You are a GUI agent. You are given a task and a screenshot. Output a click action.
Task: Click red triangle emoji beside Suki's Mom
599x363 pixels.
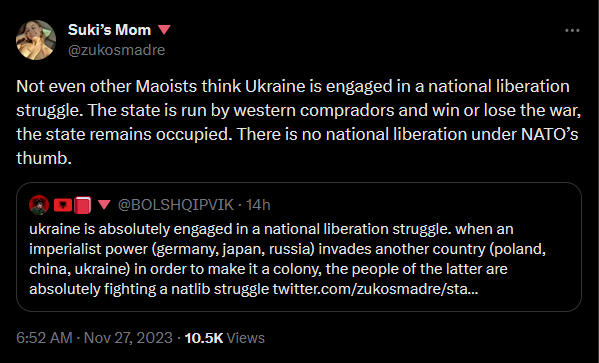(164, 30)
